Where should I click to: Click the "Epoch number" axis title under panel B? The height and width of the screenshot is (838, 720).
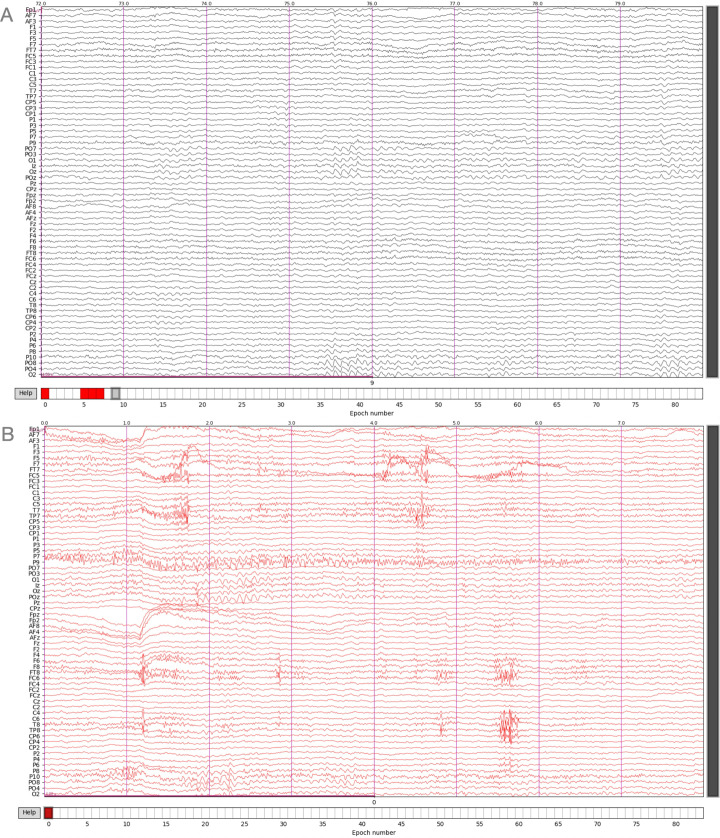coord(374,833)
